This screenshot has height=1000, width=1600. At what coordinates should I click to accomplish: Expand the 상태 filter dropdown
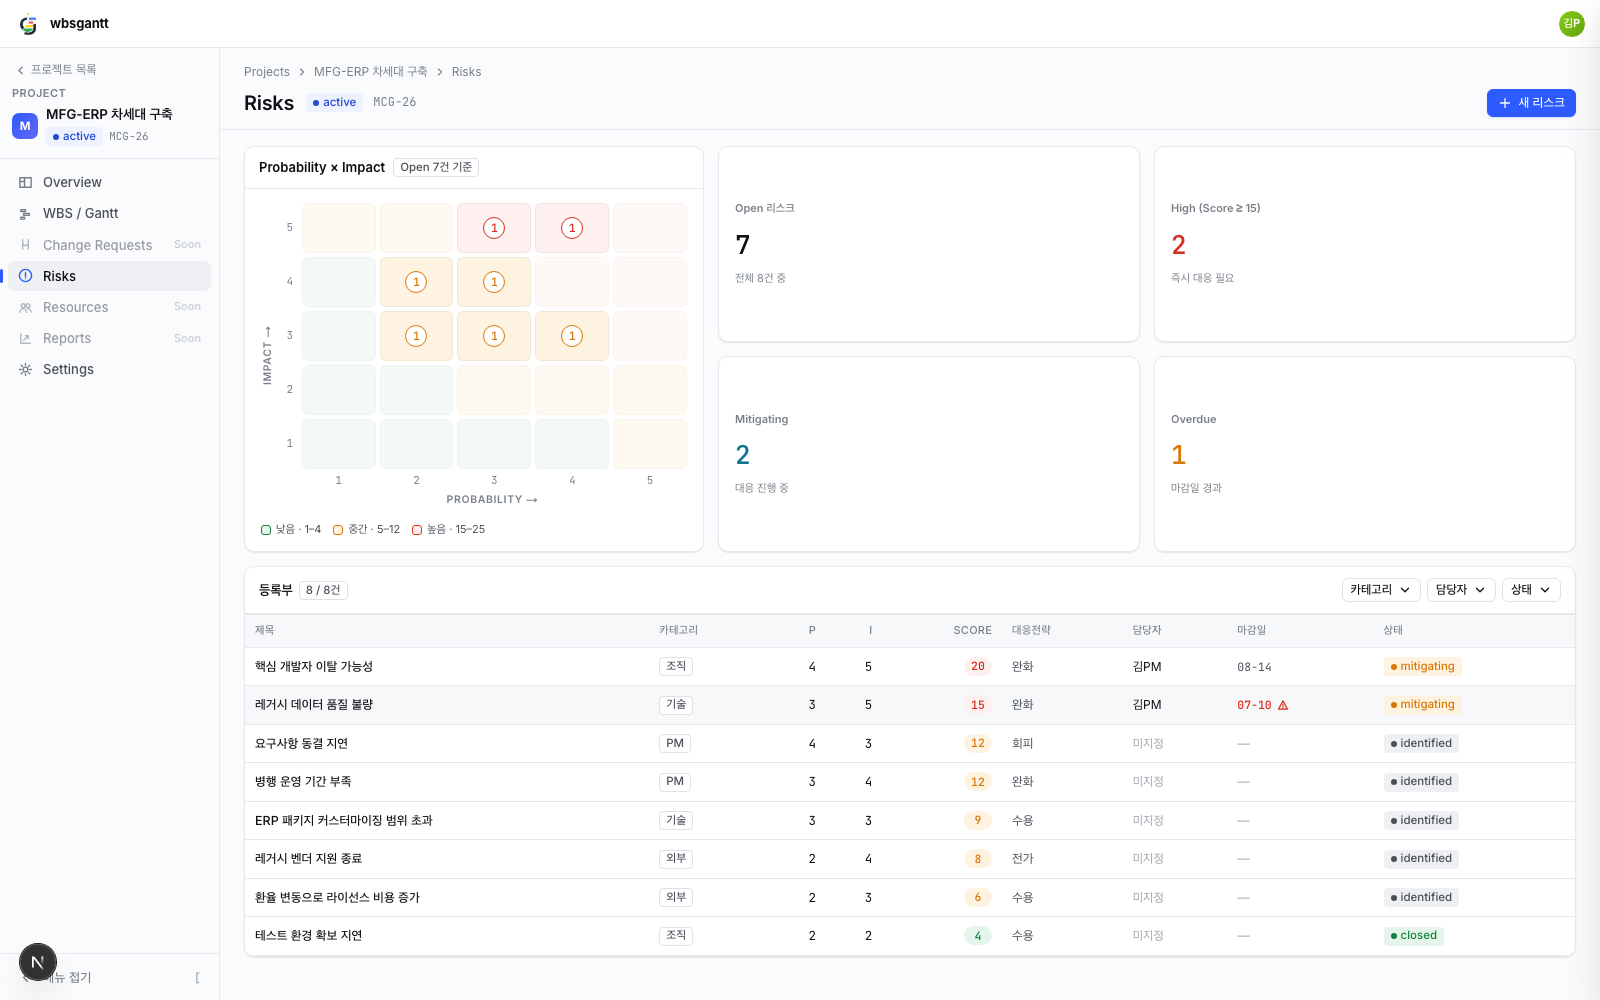[x=1531, y=590]
